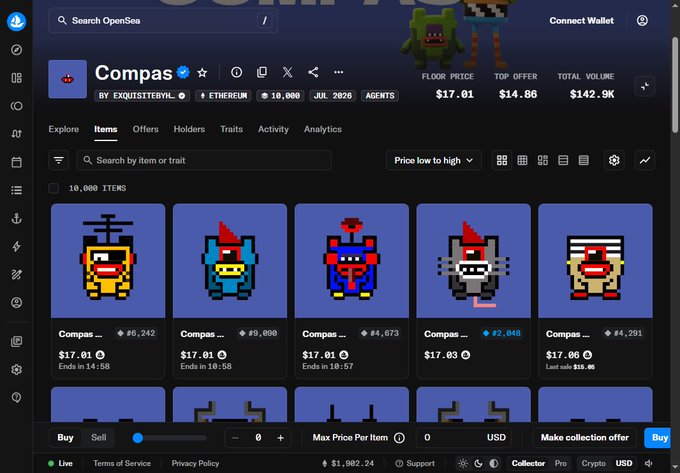Screen dimensions: 680x473
Task: Decrease item quantity with minus button
Action: click(x=235, y=438)
